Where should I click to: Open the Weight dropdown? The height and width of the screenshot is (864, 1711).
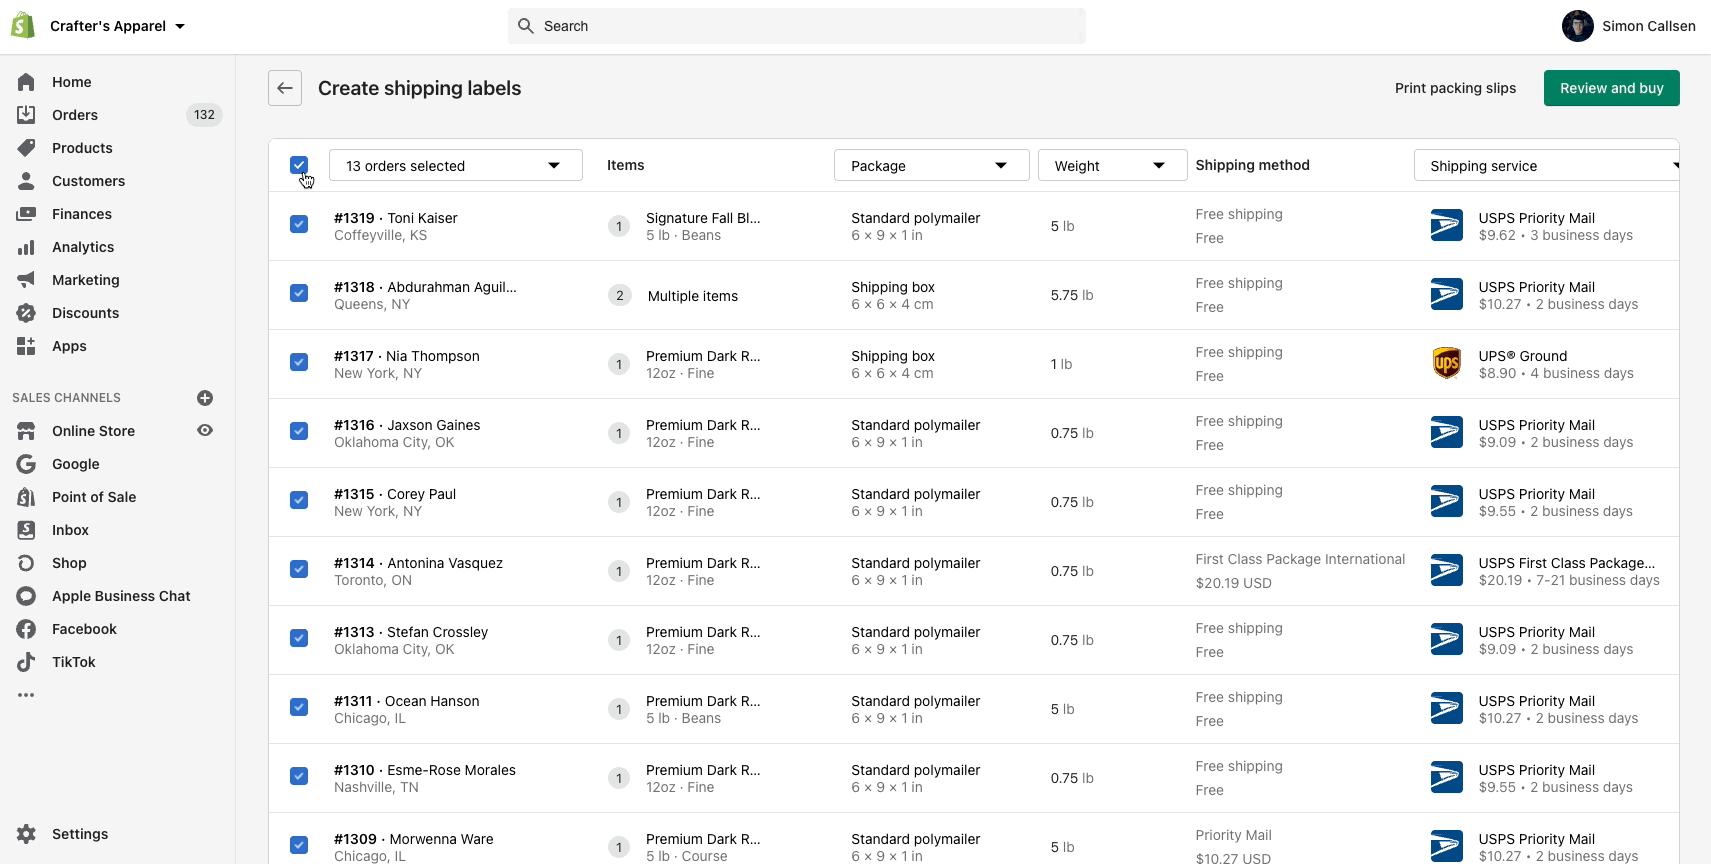pyautogui.click(x=1112, y=166)
